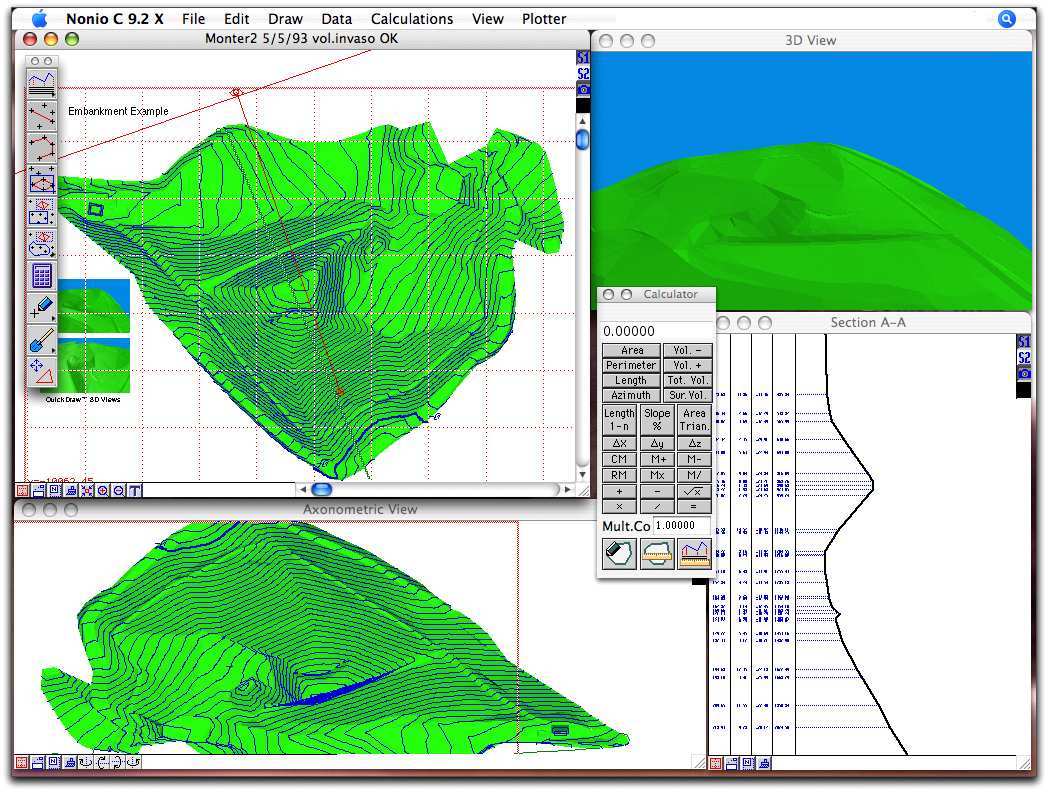Click the last rotate icon in Axonometric View
The image size is (1048, 792).
click(x=134, y=763)
